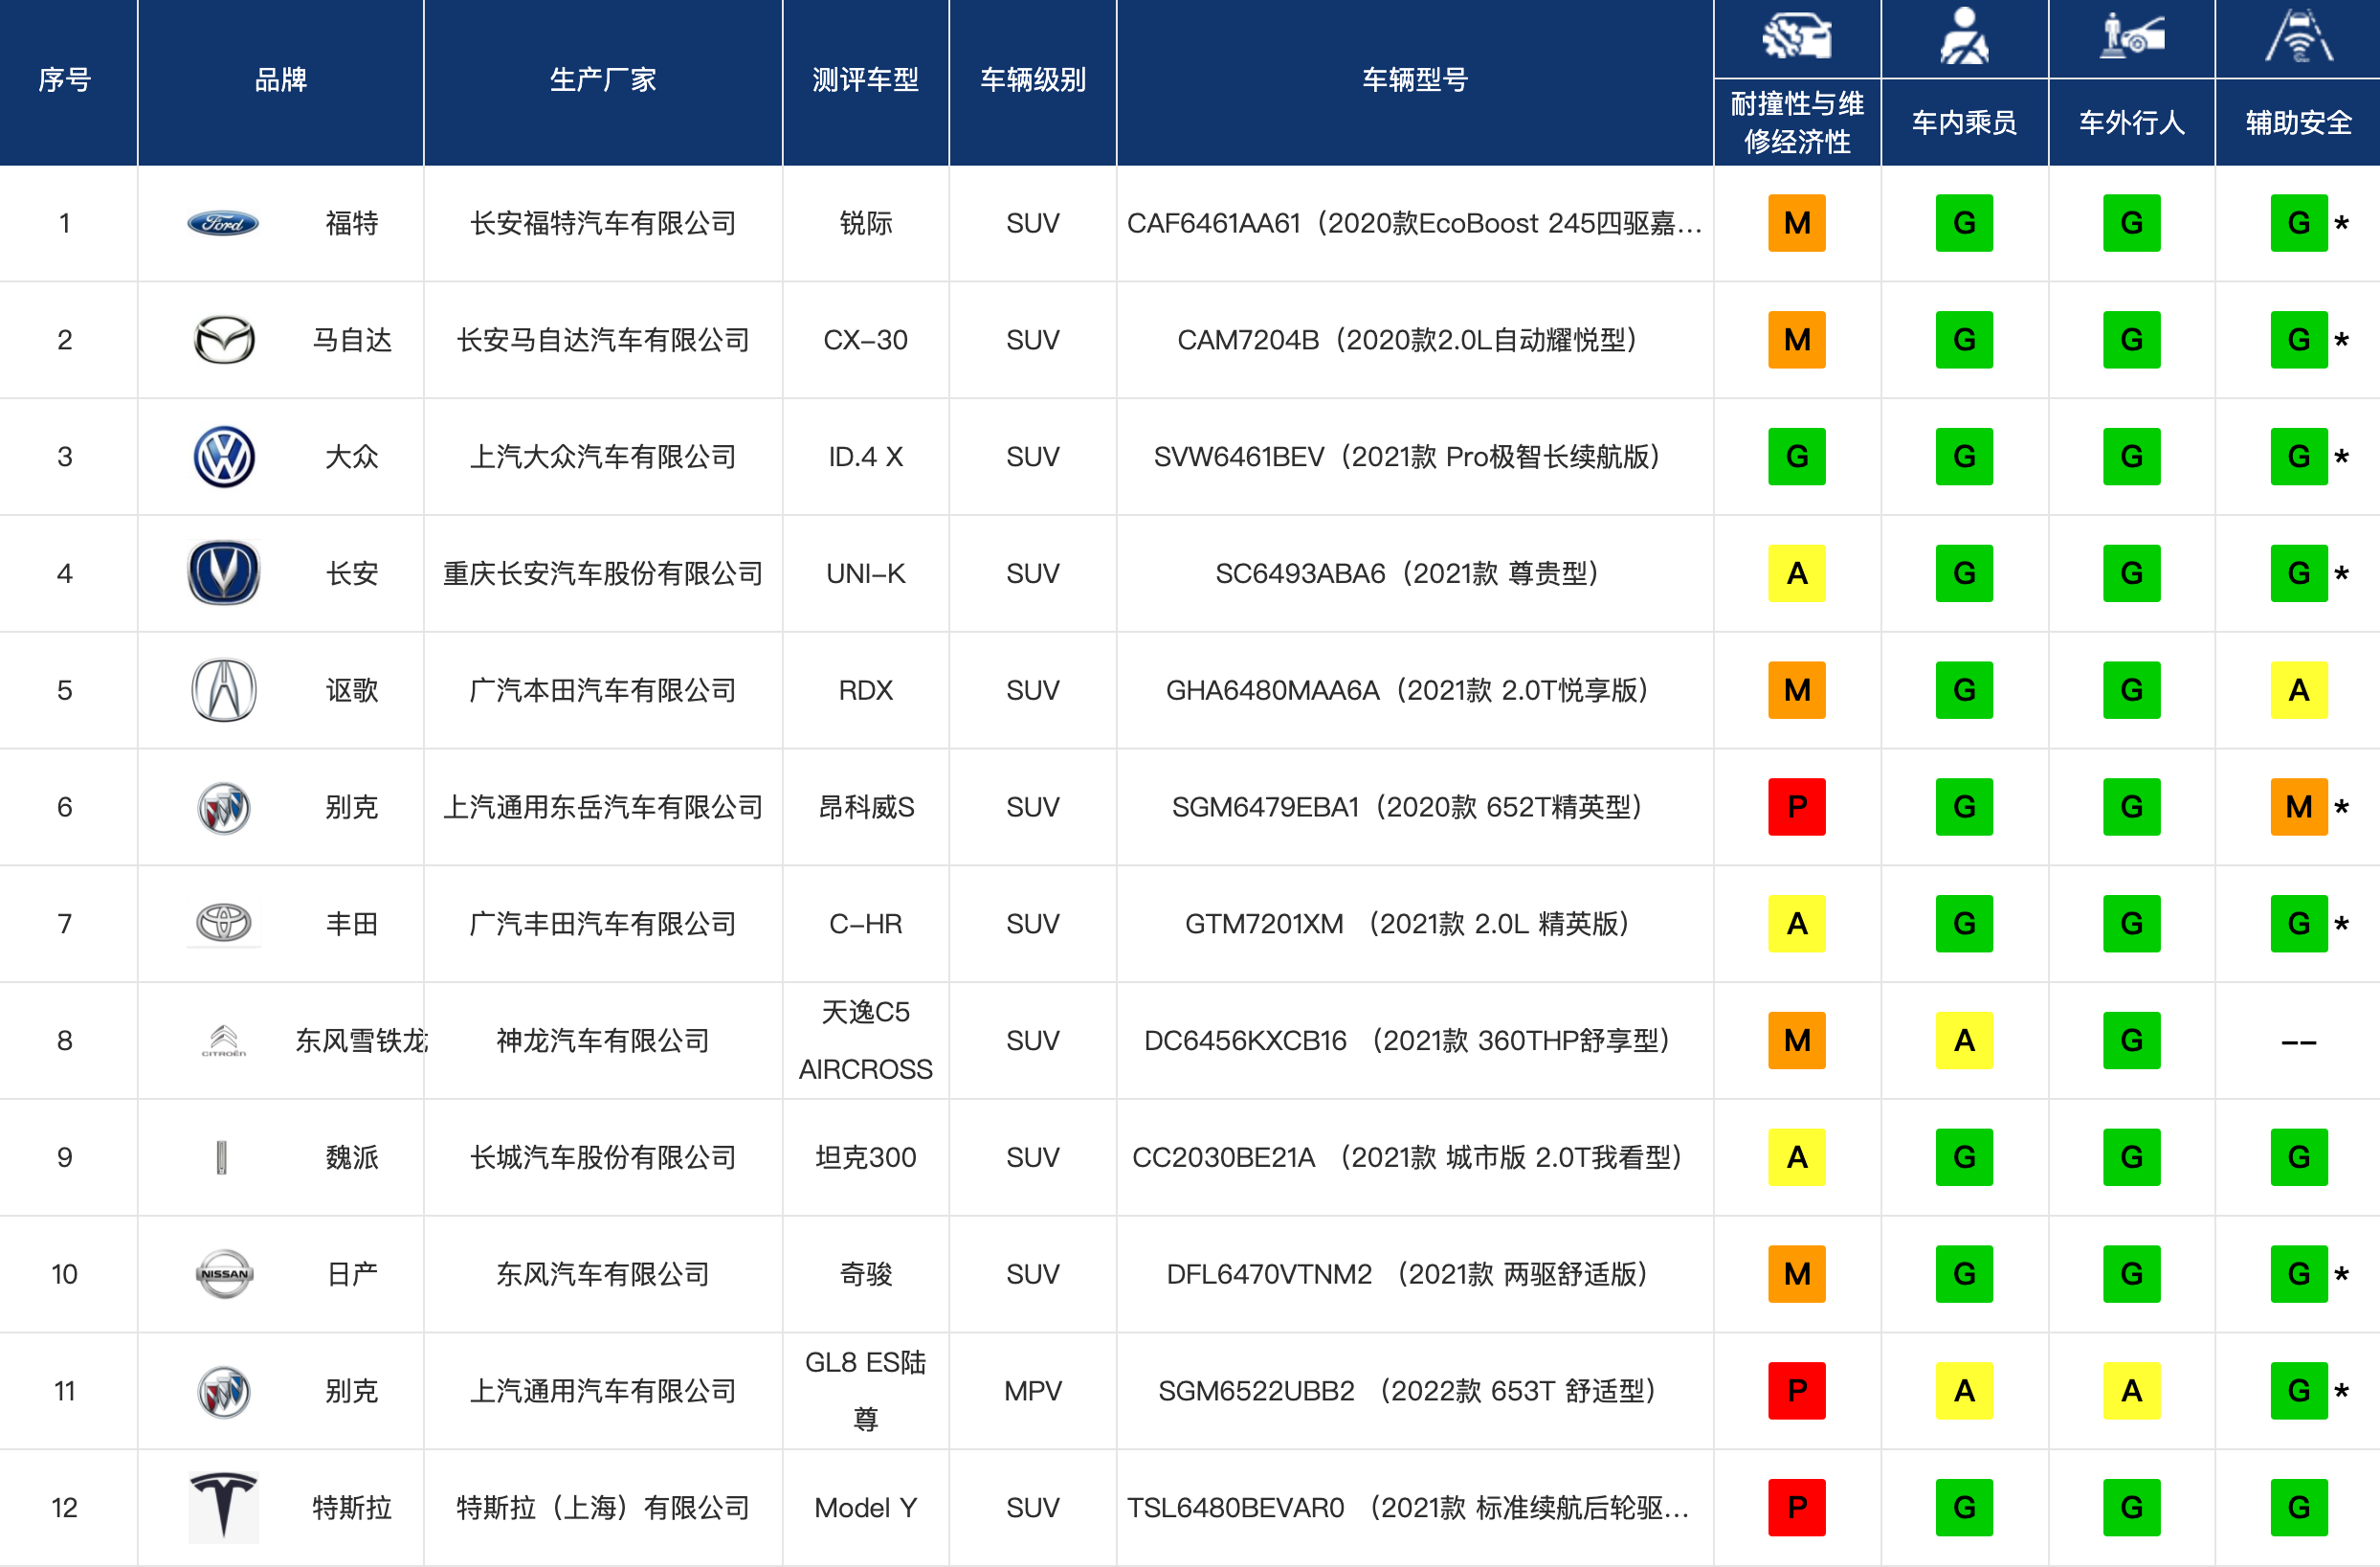Click the Citroën logo in row 8
The height and width of the screenshot is (1567, 2380).
(223, 1040)
